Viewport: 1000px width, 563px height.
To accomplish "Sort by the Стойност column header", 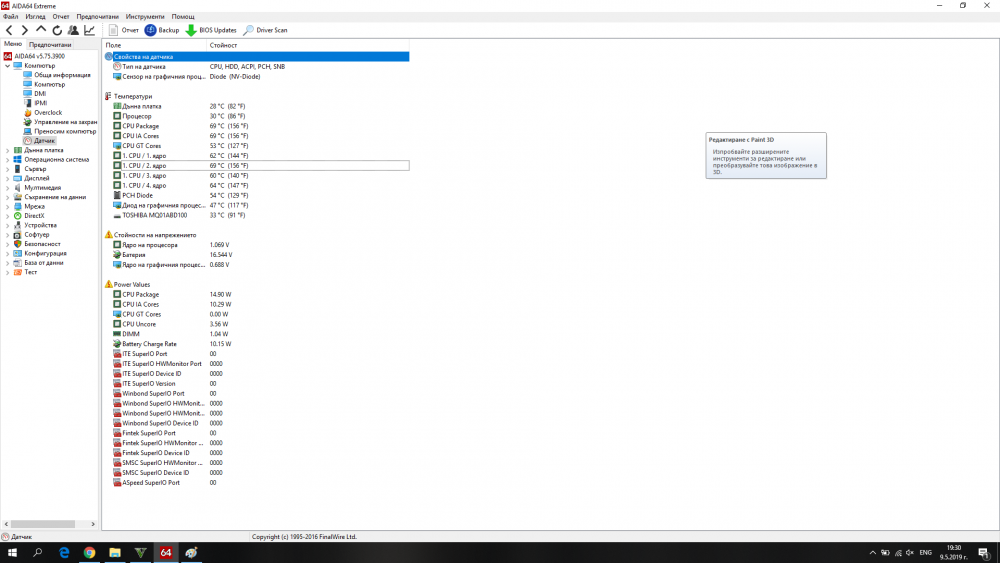I will click(x=308, y=45).
